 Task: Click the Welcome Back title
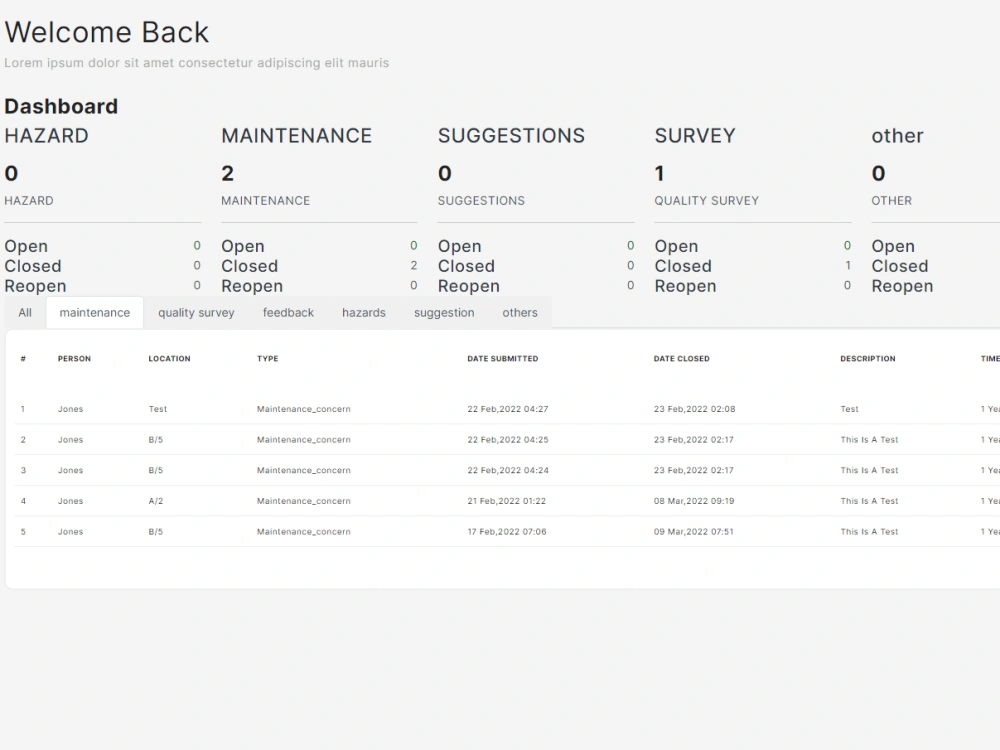pyautogui.click(x=107, y=32)
